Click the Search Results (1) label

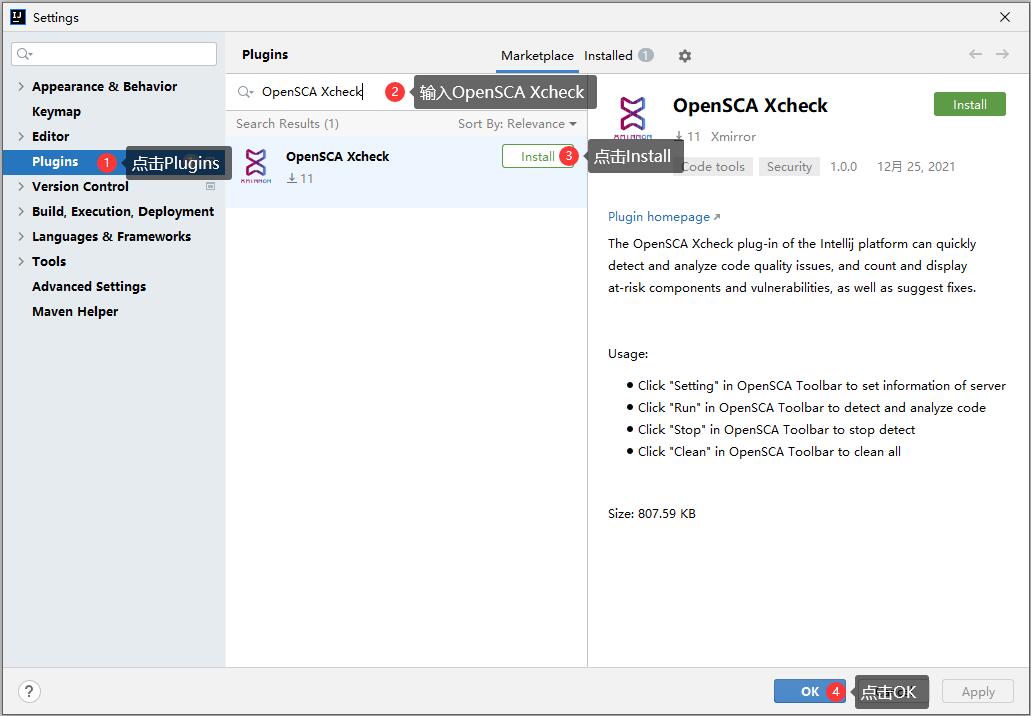coord(287,124)
